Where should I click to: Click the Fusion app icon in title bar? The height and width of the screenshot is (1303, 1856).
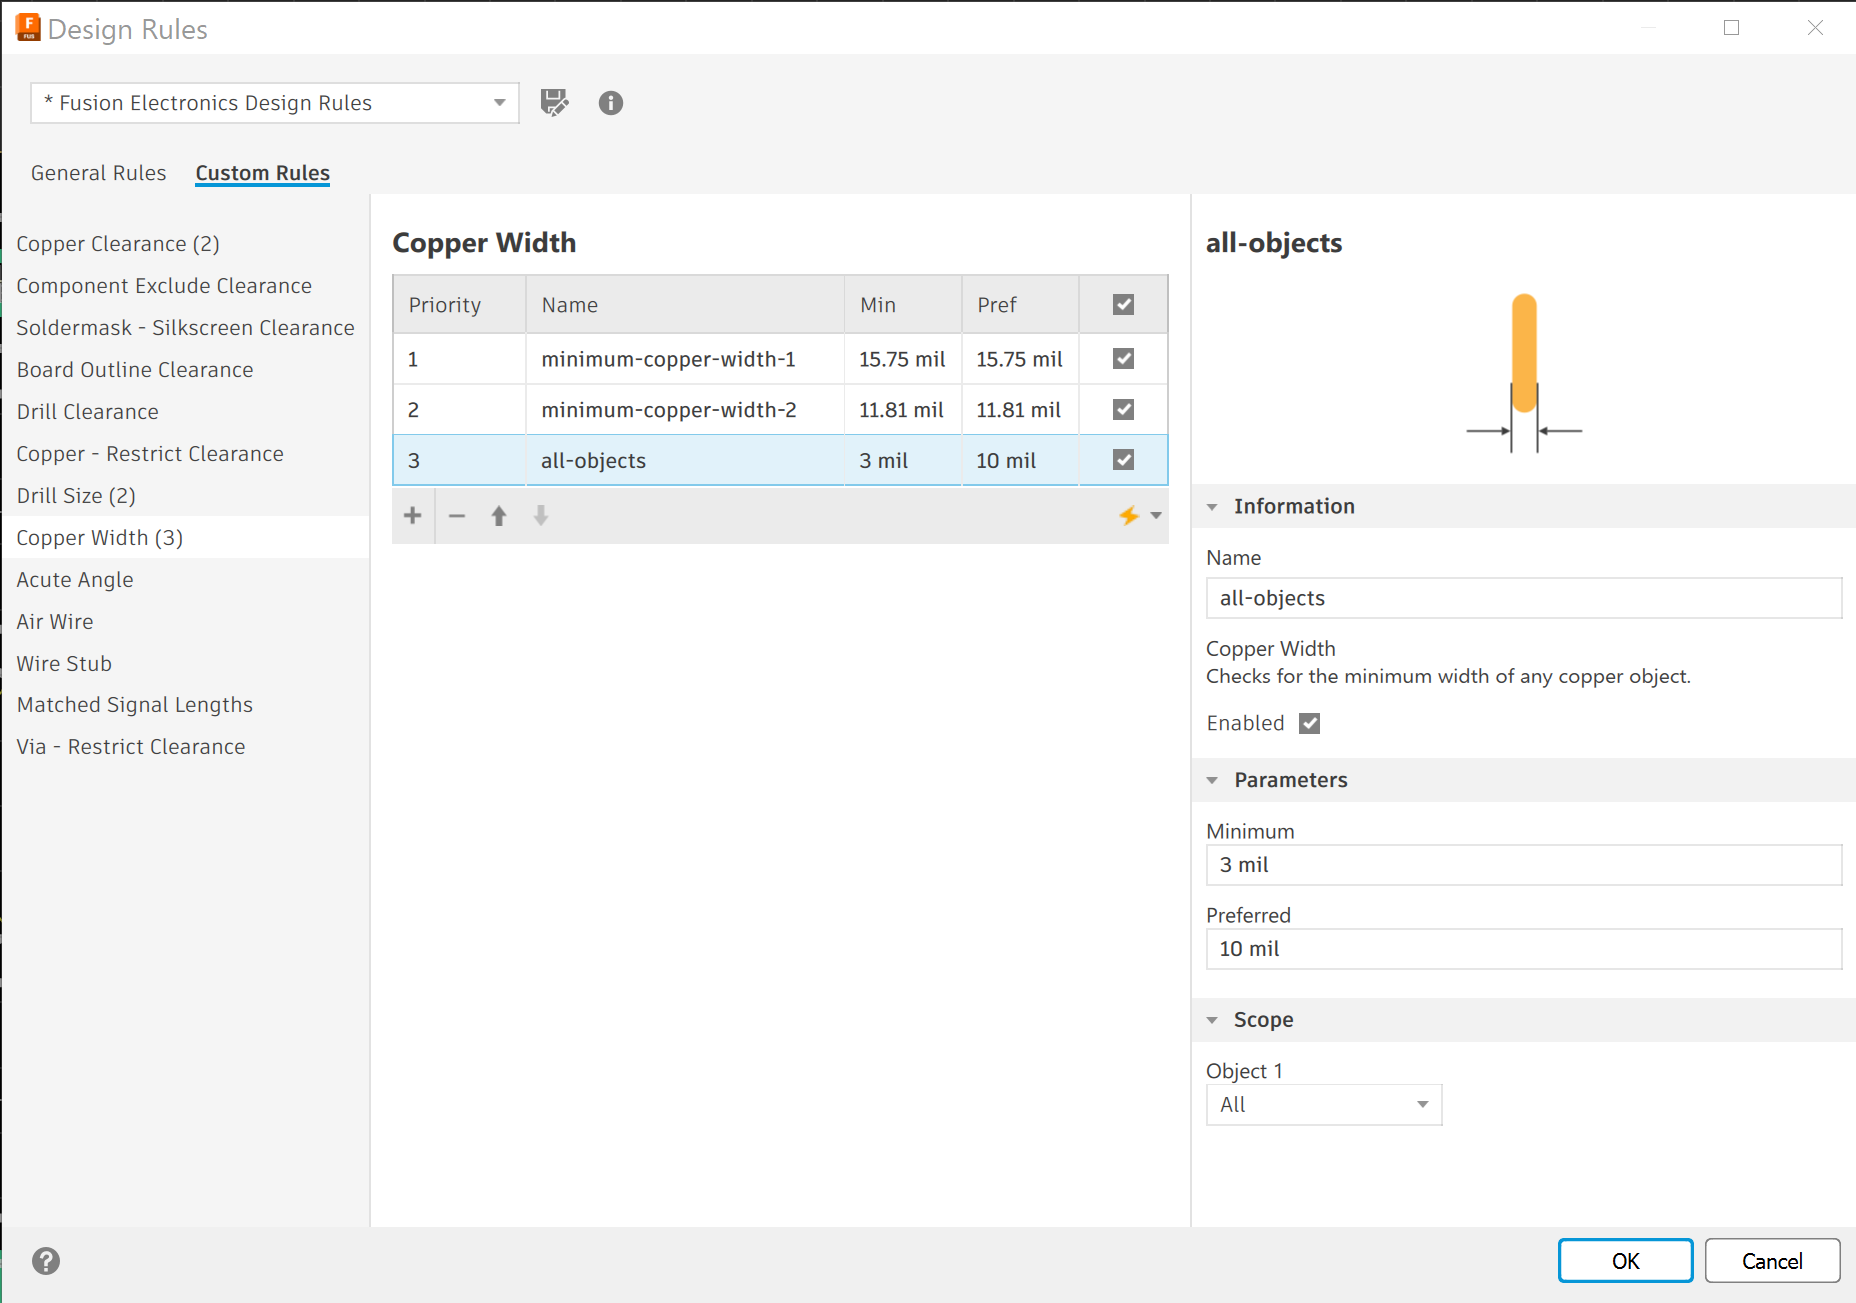pos(28,28)
